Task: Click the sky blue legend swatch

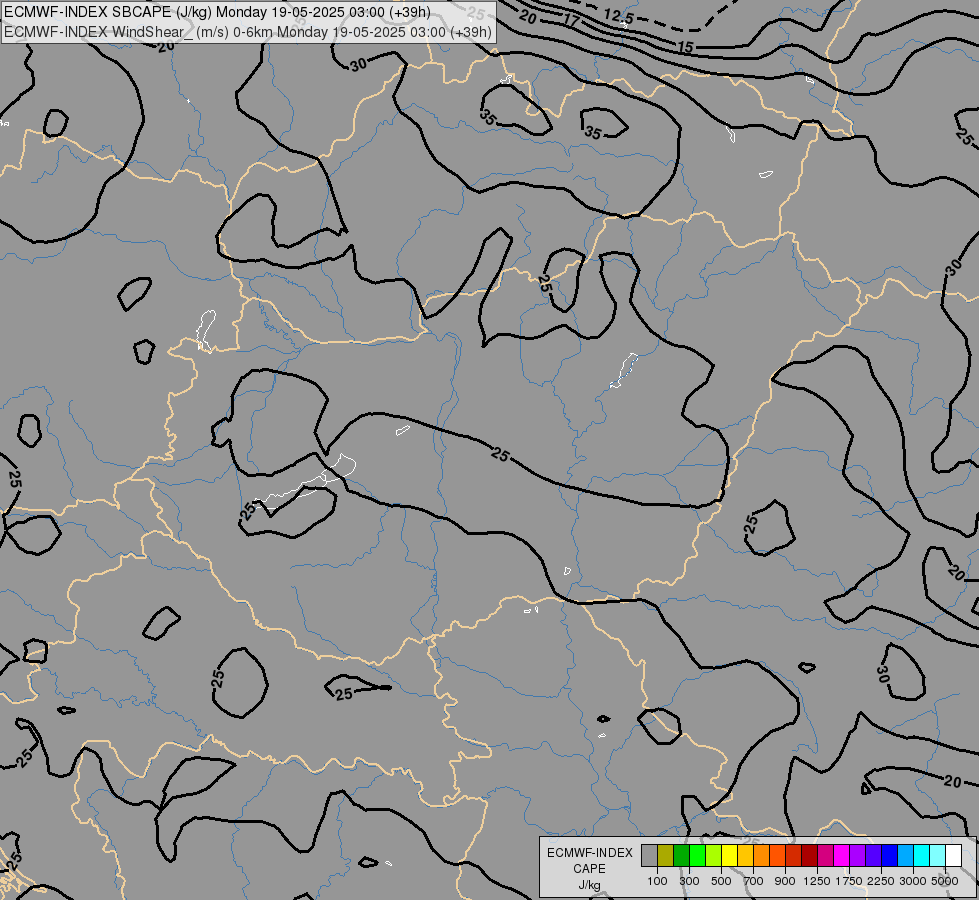Action: [x=905, y=856]
